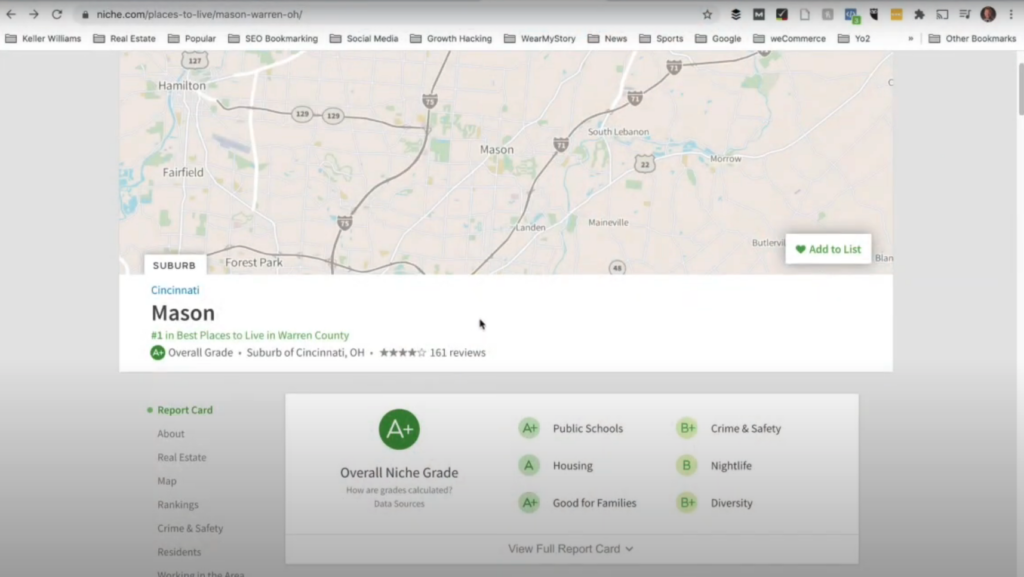Open the Growth Hacking bookmark folder
1024x577 pixels.
pos(451,39)
